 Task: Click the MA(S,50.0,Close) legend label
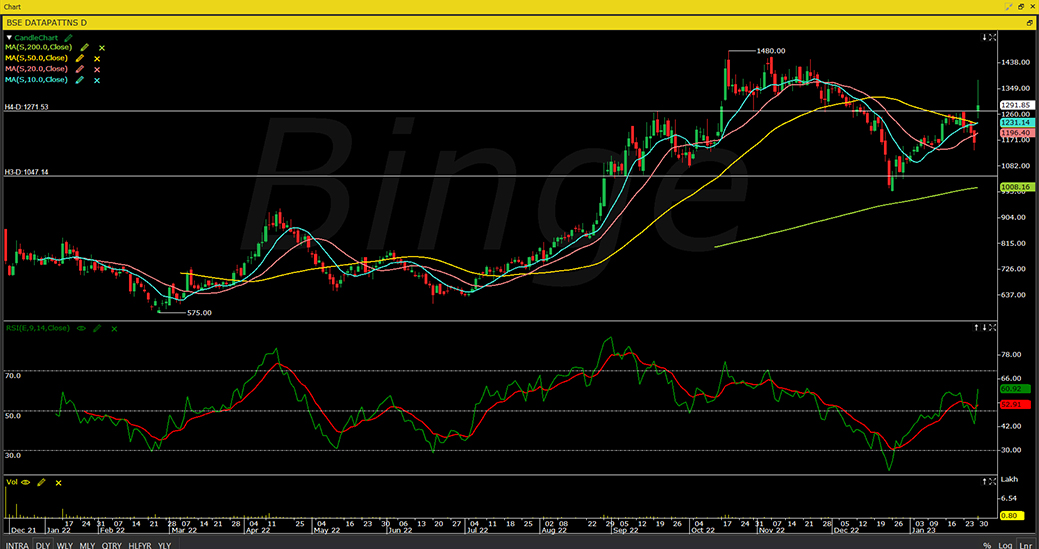click(x=38, y=58)
